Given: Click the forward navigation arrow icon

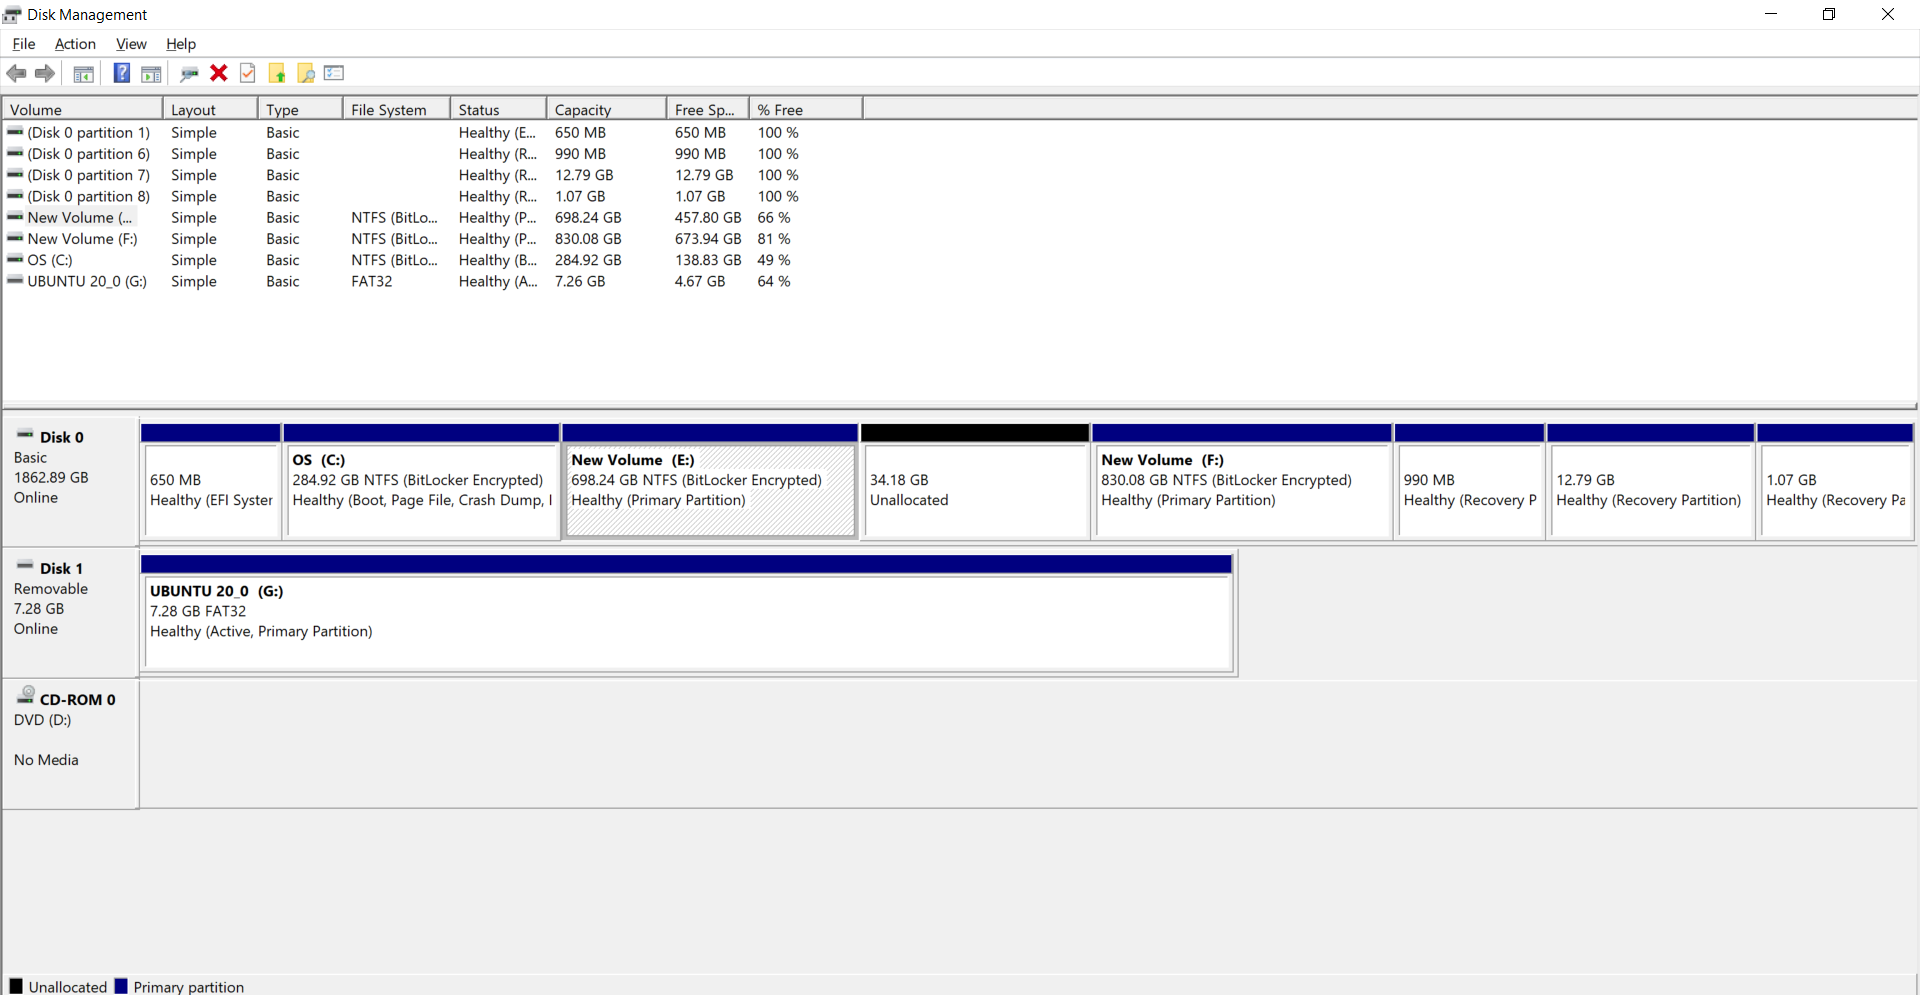Looking at the screenshot, I should [x=44, y=73].
